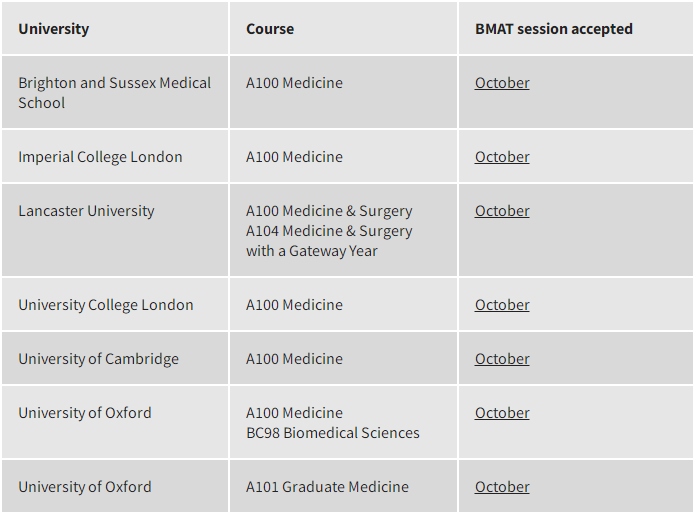Viewport: 695px width, 514px height.
Task: Select A100 Medicine & Surgery text
Action: point(329,211)
